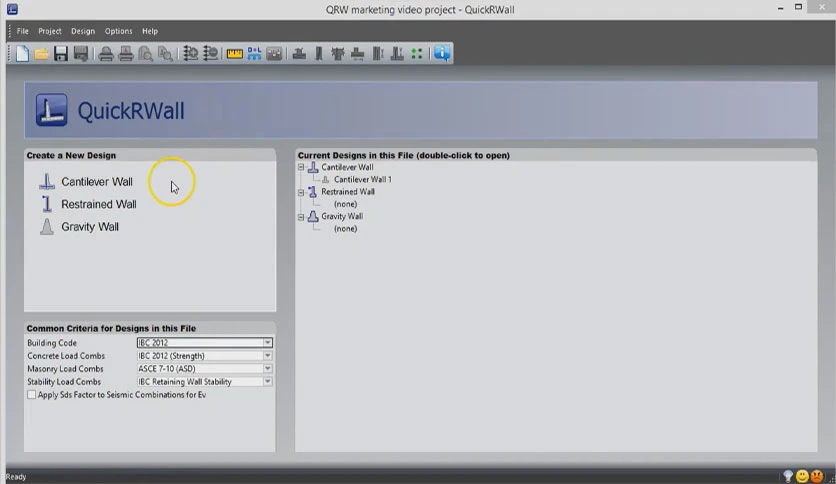Click the second magnifier preview icon
Screen dimensions: 836x484
click(x=165, y=53)
